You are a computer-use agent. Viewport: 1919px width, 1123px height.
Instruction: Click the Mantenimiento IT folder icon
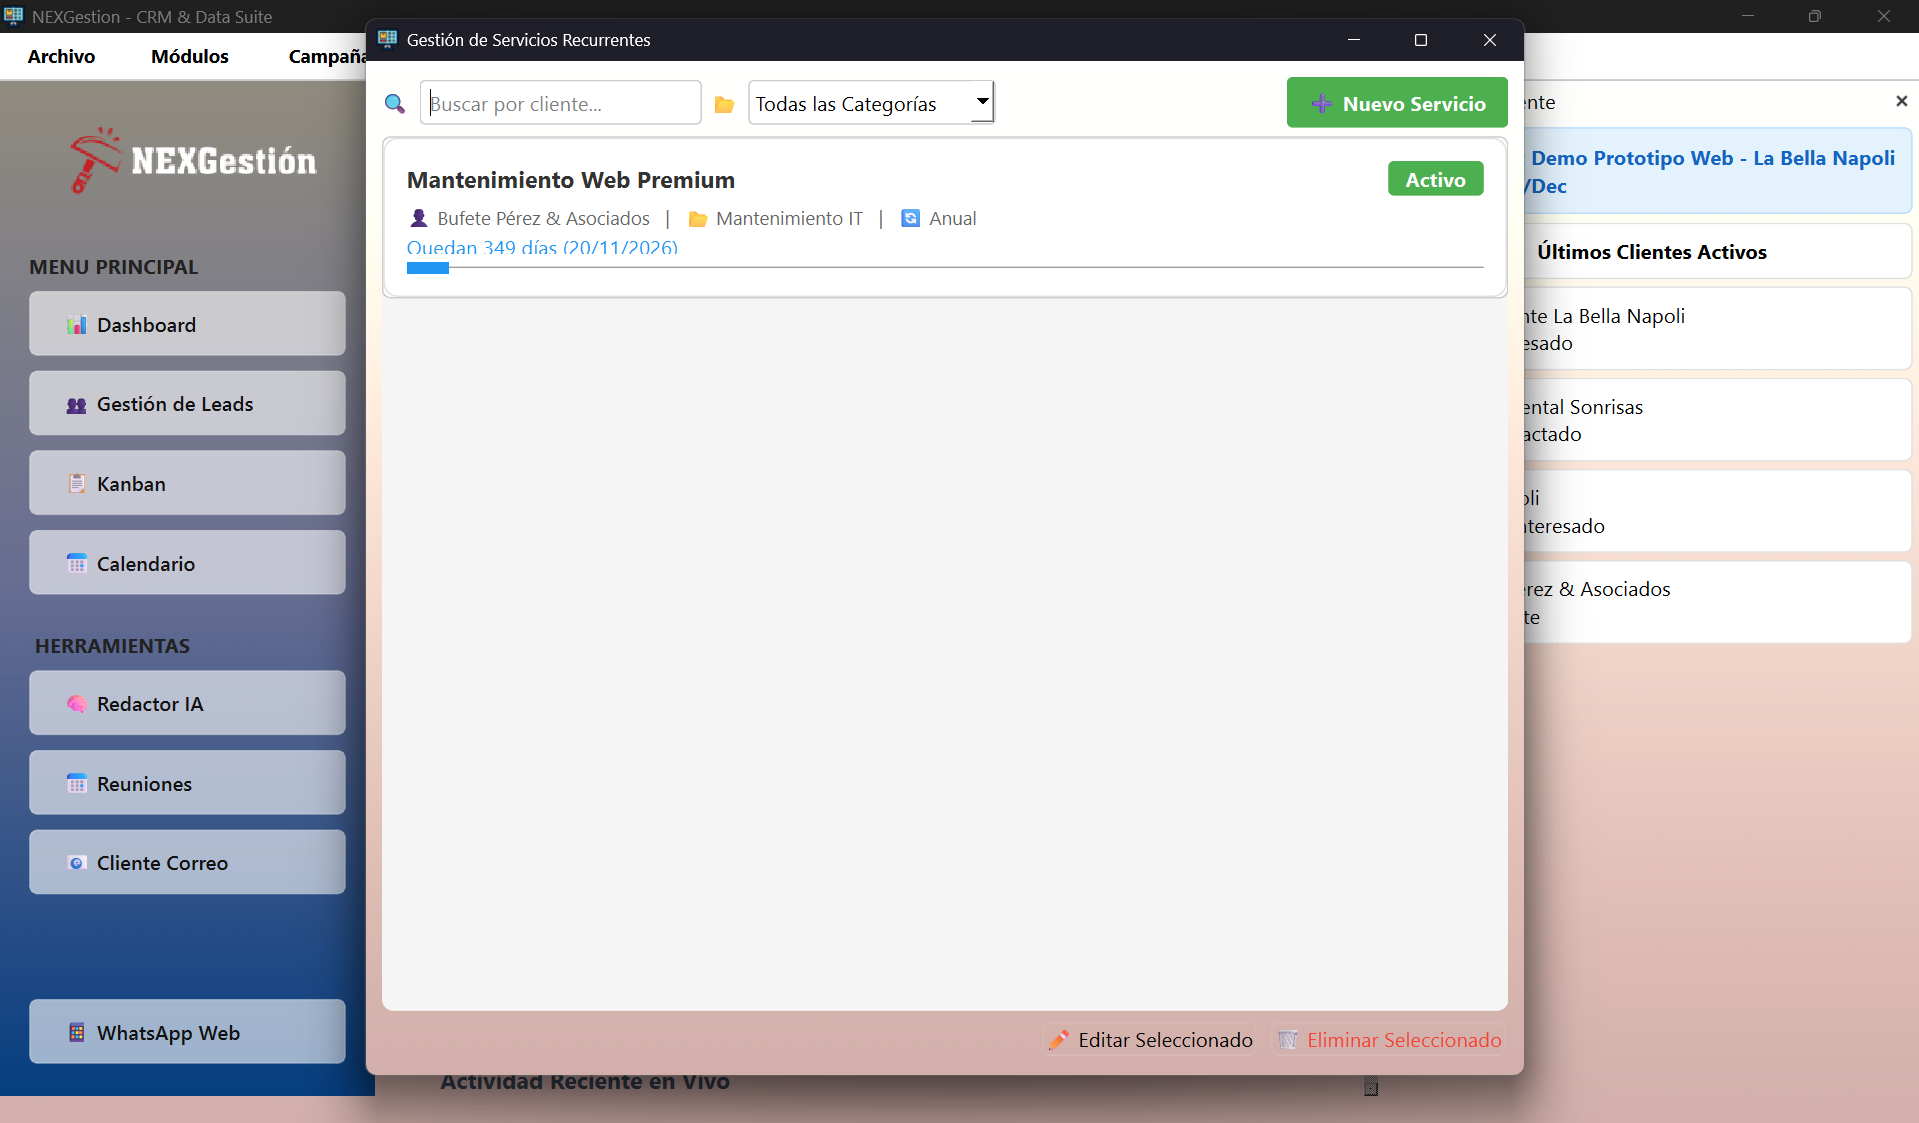(698, 219)
